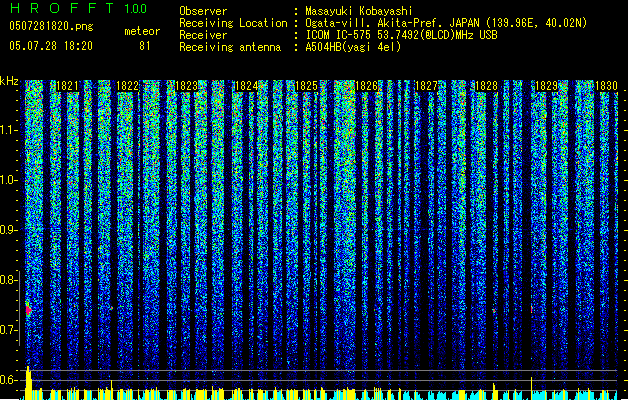This screenshot has height=400, width=629.
Task: Click the A504HB(yagi 4el) antenna text
Action: (353, 47)
